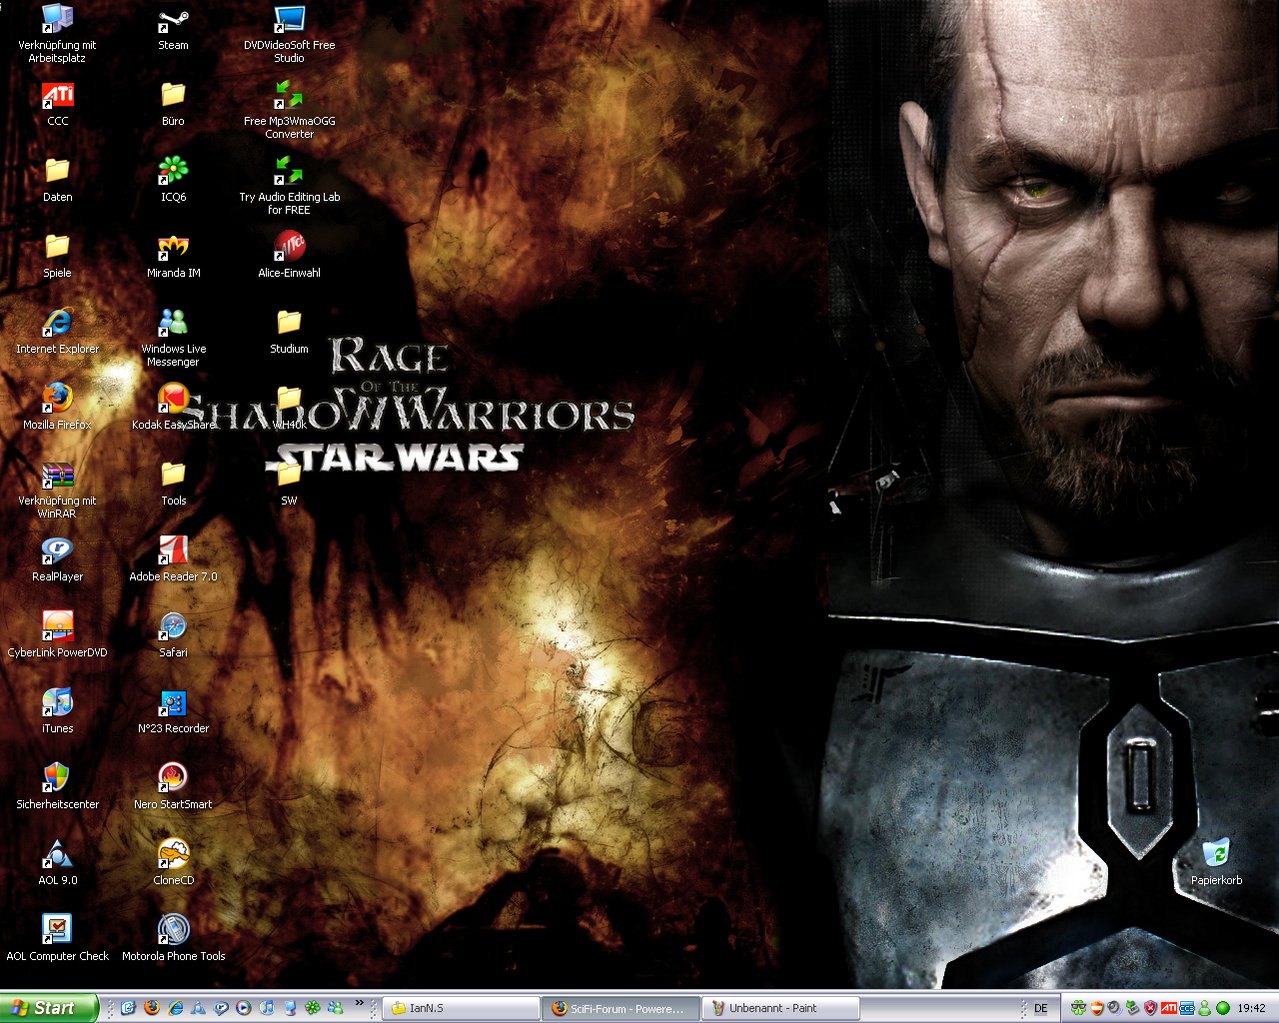Screen dimensions: 1279x1023
Task: Click the system clock showing 19:42
Action: pos(1251,1008)
